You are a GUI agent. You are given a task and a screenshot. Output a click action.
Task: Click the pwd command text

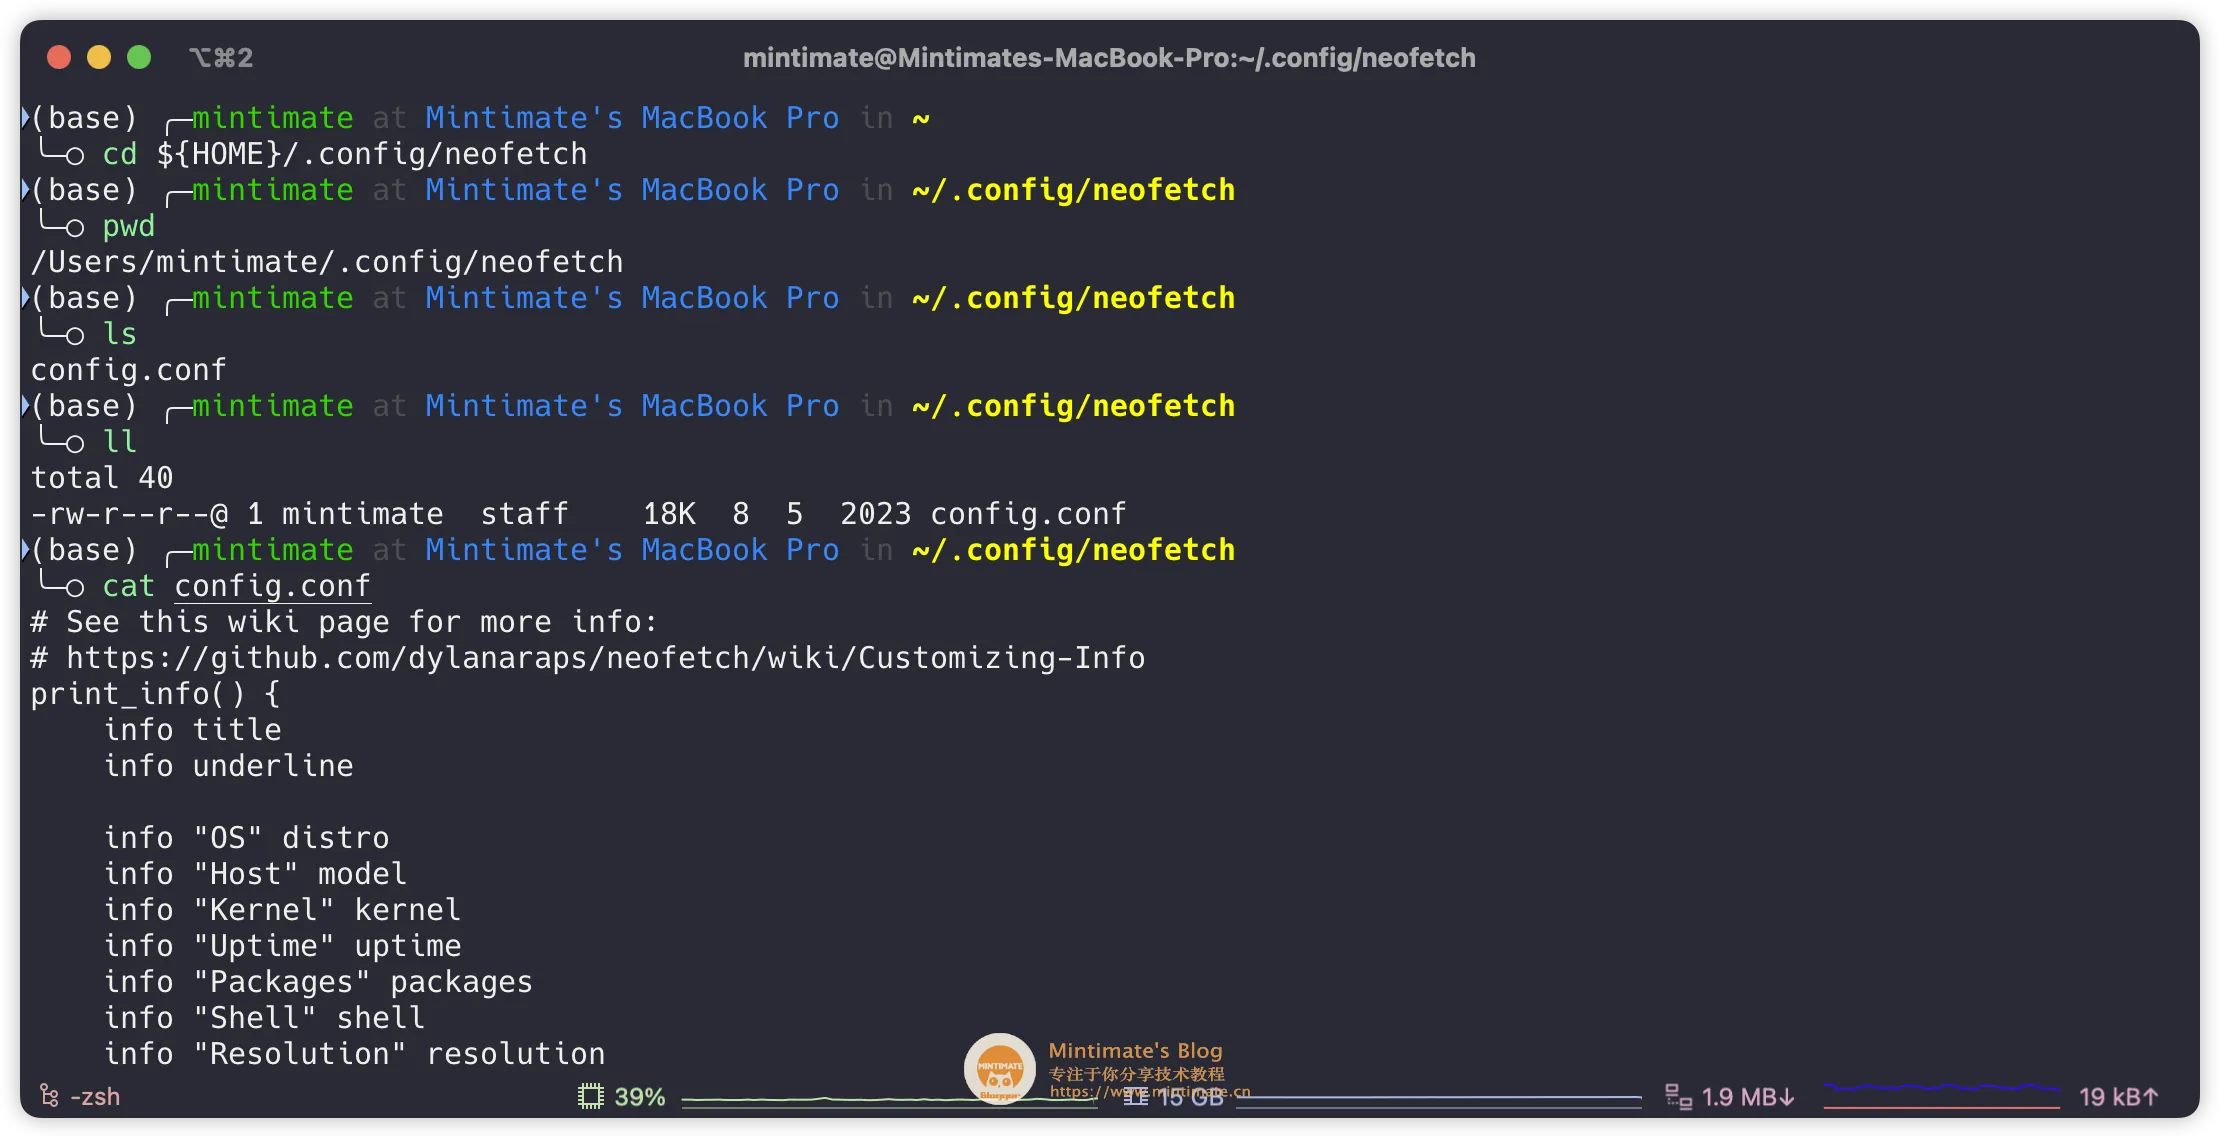click(129, 226)
